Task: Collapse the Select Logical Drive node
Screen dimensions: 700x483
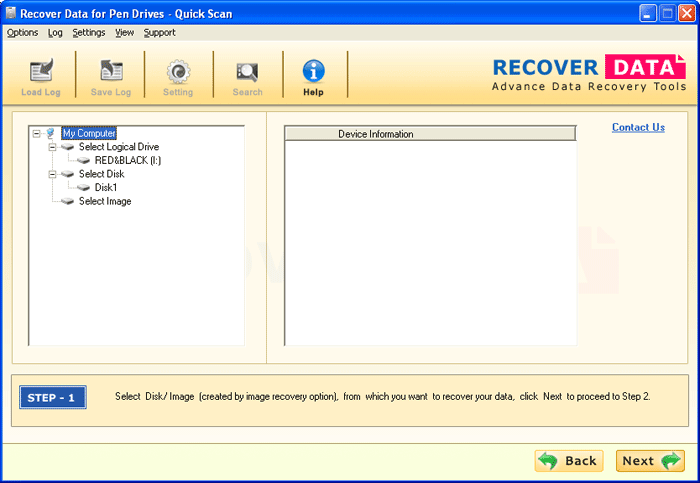Action: tap(52, 147)
